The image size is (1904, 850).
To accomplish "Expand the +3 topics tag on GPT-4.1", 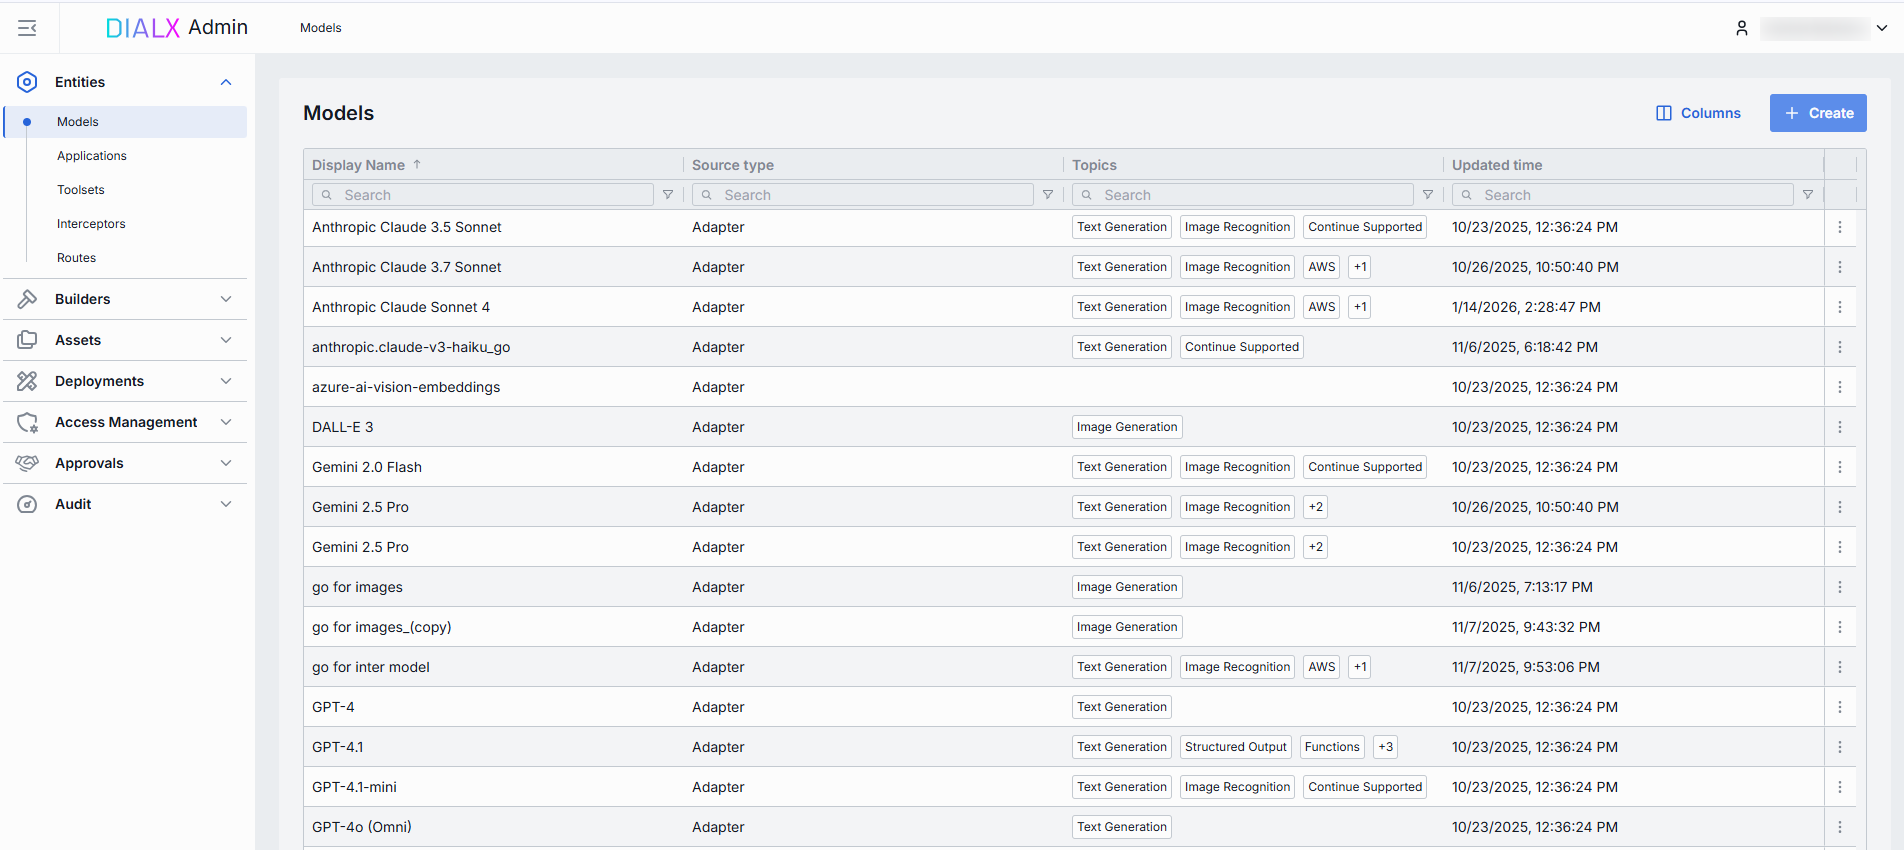I will coord(1385,747).
